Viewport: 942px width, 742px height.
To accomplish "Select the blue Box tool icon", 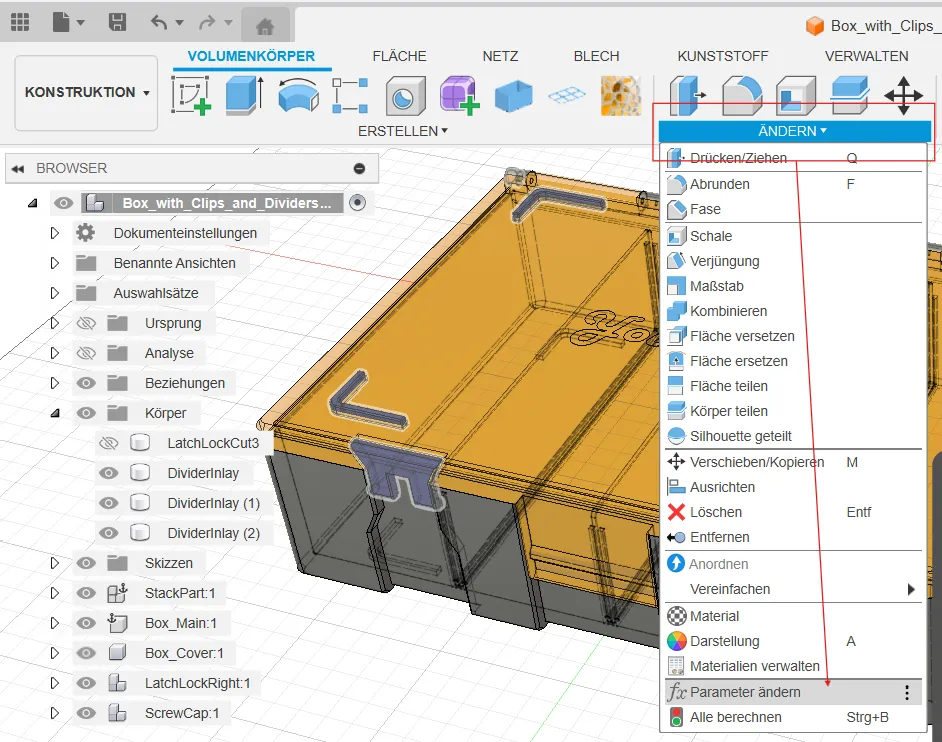I will coord(514,96).
